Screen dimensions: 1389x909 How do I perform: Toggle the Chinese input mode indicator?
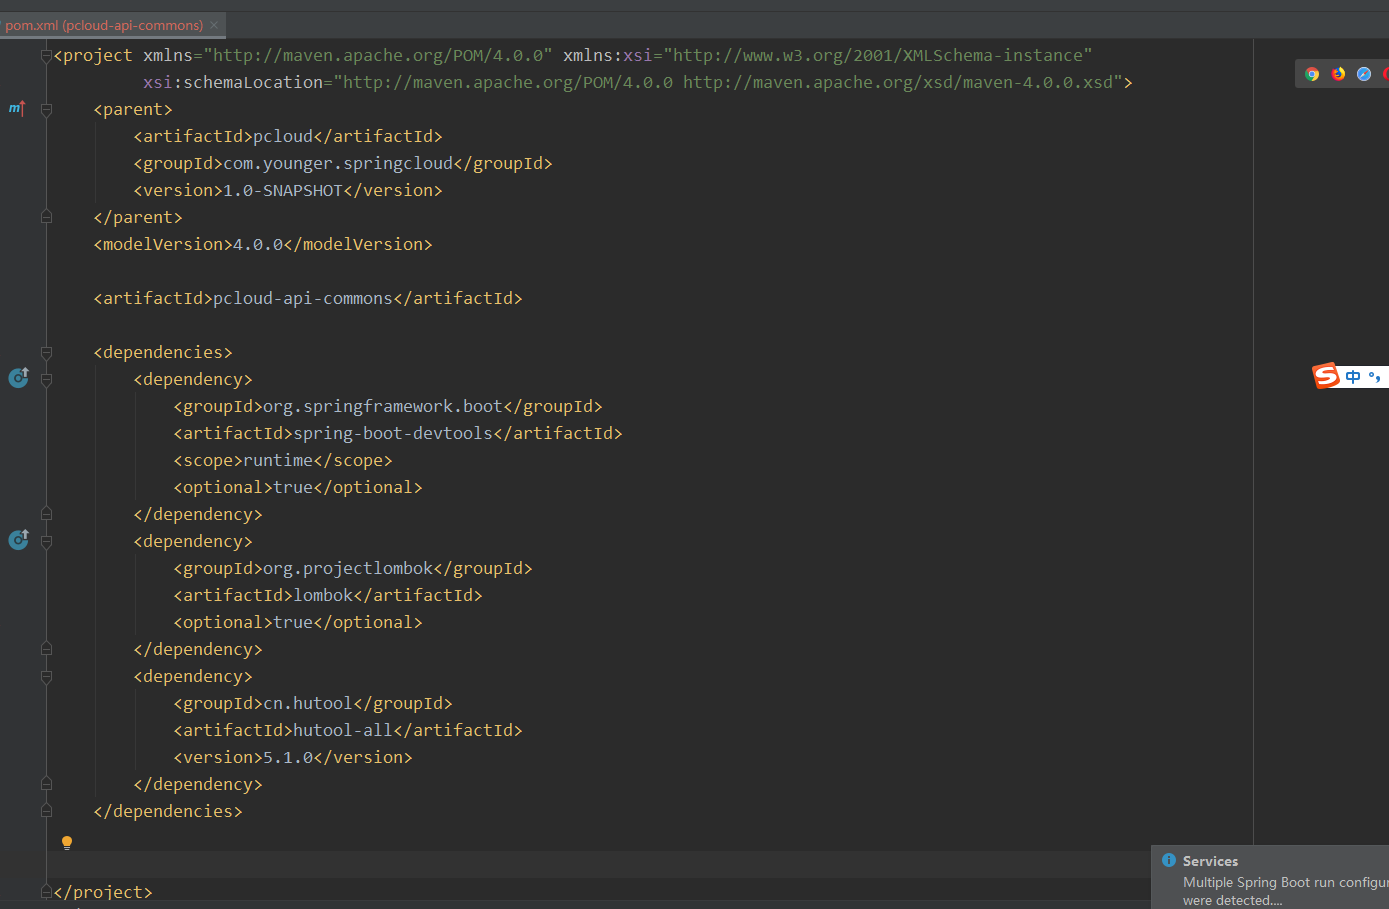1353,377
